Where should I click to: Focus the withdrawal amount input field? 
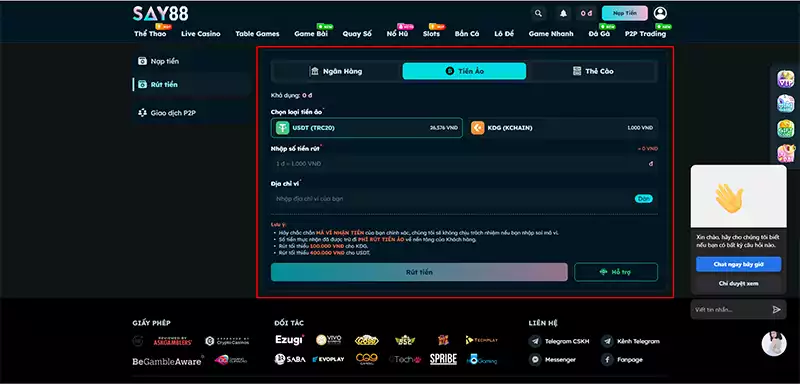pos(464,164)
